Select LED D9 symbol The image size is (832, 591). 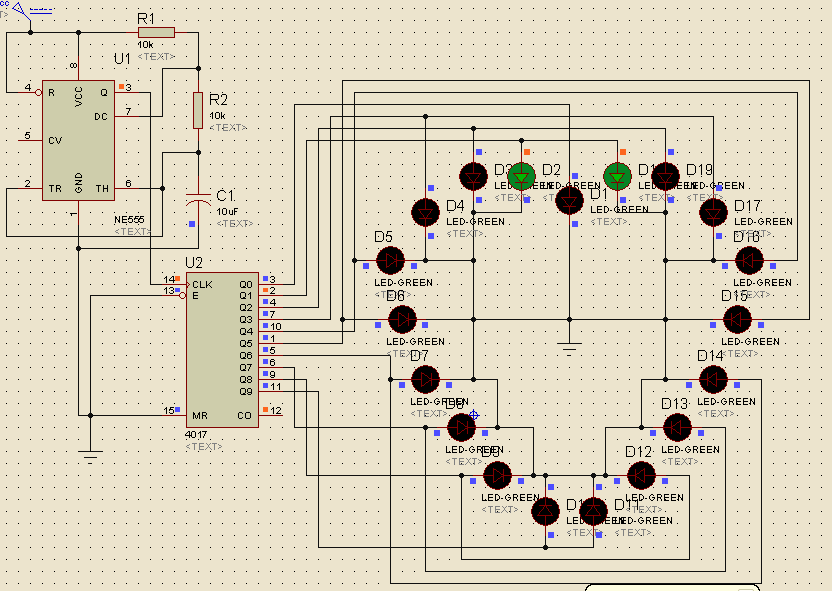[498, 475]
